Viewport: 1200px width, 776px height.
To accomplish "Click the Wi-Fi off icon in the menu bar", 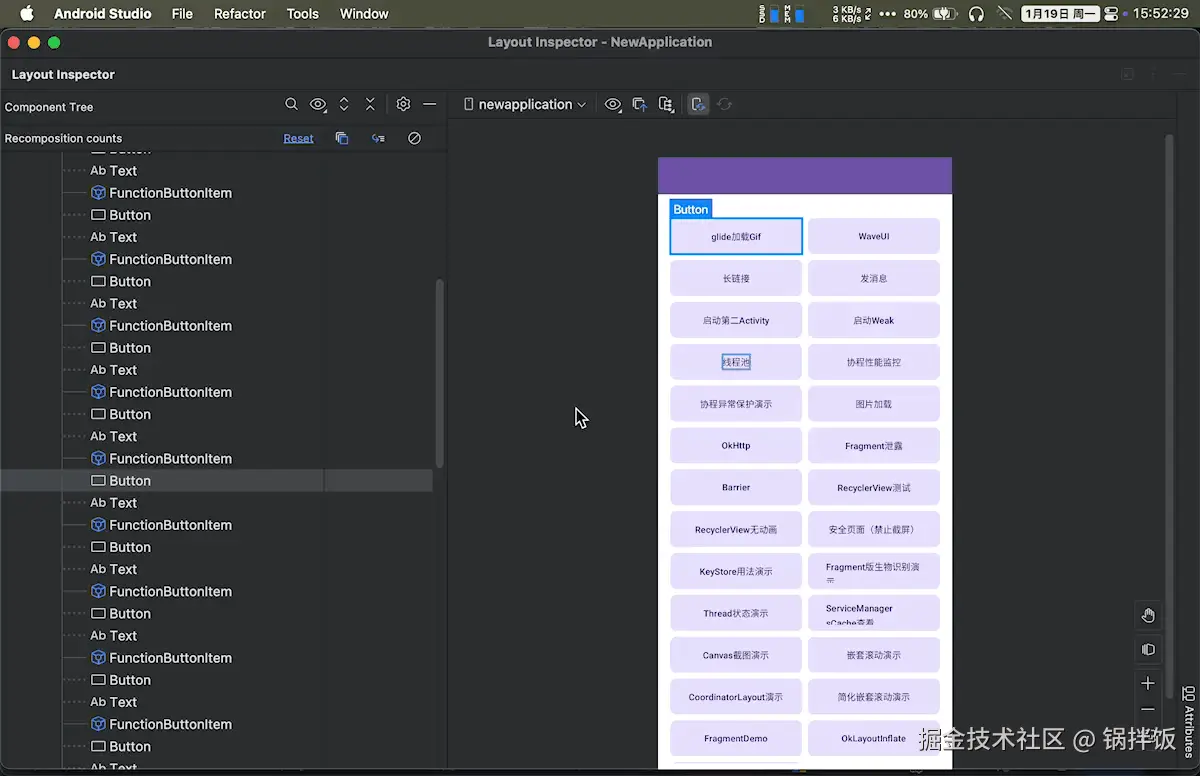I will pos(1005,14).
